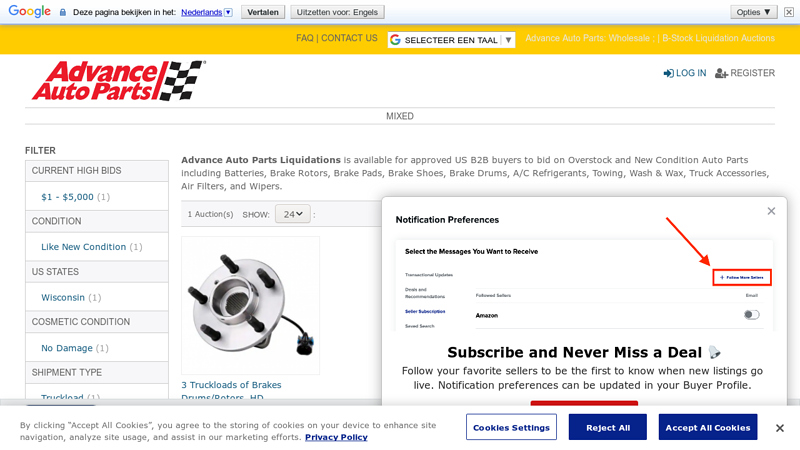This screenshot has height=450, width=800.
Task: Click the Advance Auto Parts logo
Action: click(119, 81)
